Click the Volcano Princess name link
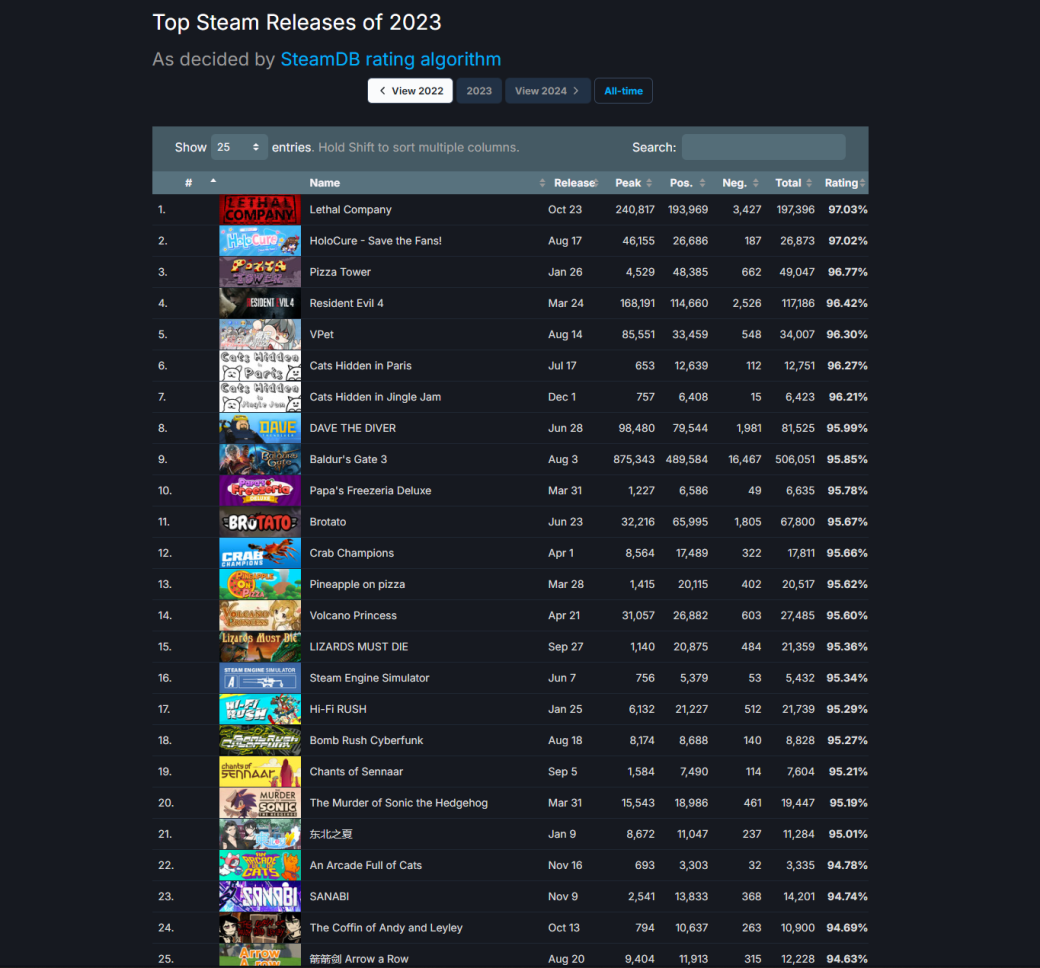Viewport: 1040px width, 968px height. tap(353, 616)
